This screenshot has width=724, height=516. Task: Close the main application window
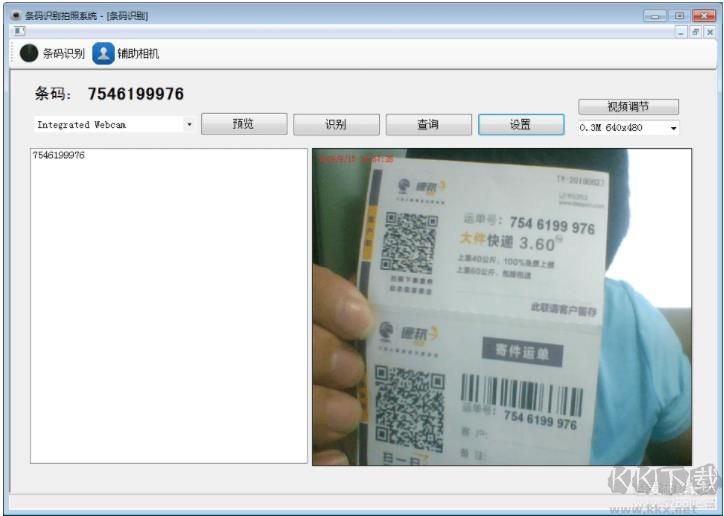point(702,16)
